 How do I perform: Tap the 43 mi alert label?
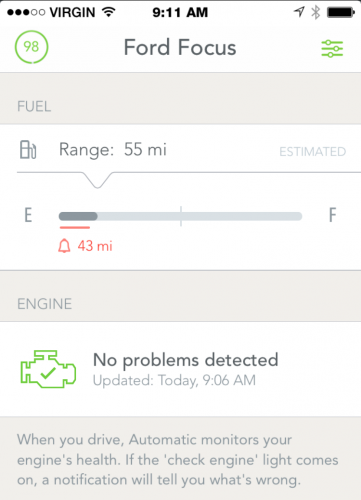click(x=95, y=246)
